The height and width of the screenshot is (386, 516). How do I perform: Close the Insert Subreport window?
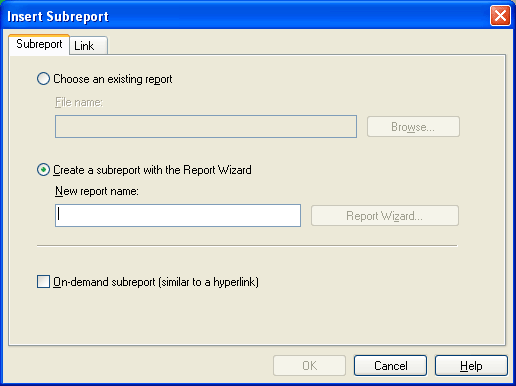pyautogui.click(x=500, y=16)
